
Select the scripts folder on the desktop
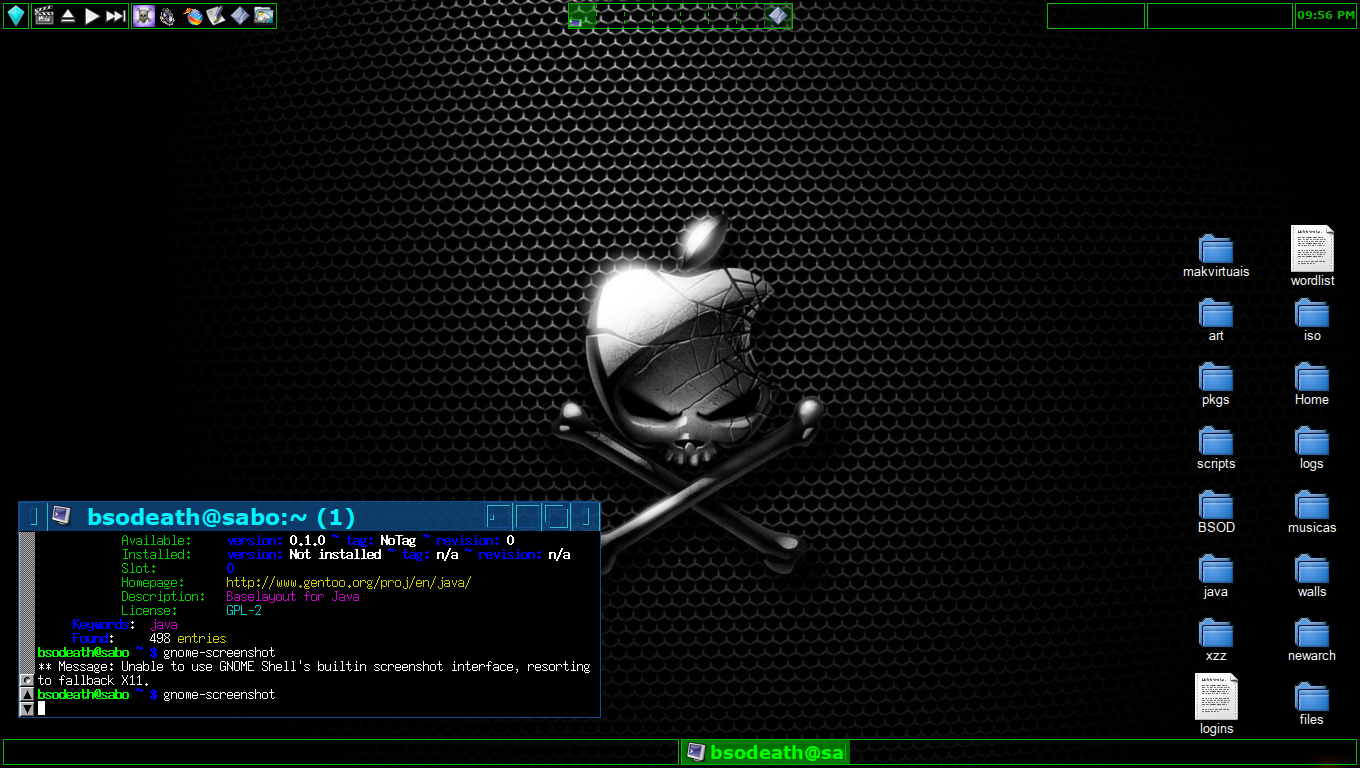tap(1216, 448)
